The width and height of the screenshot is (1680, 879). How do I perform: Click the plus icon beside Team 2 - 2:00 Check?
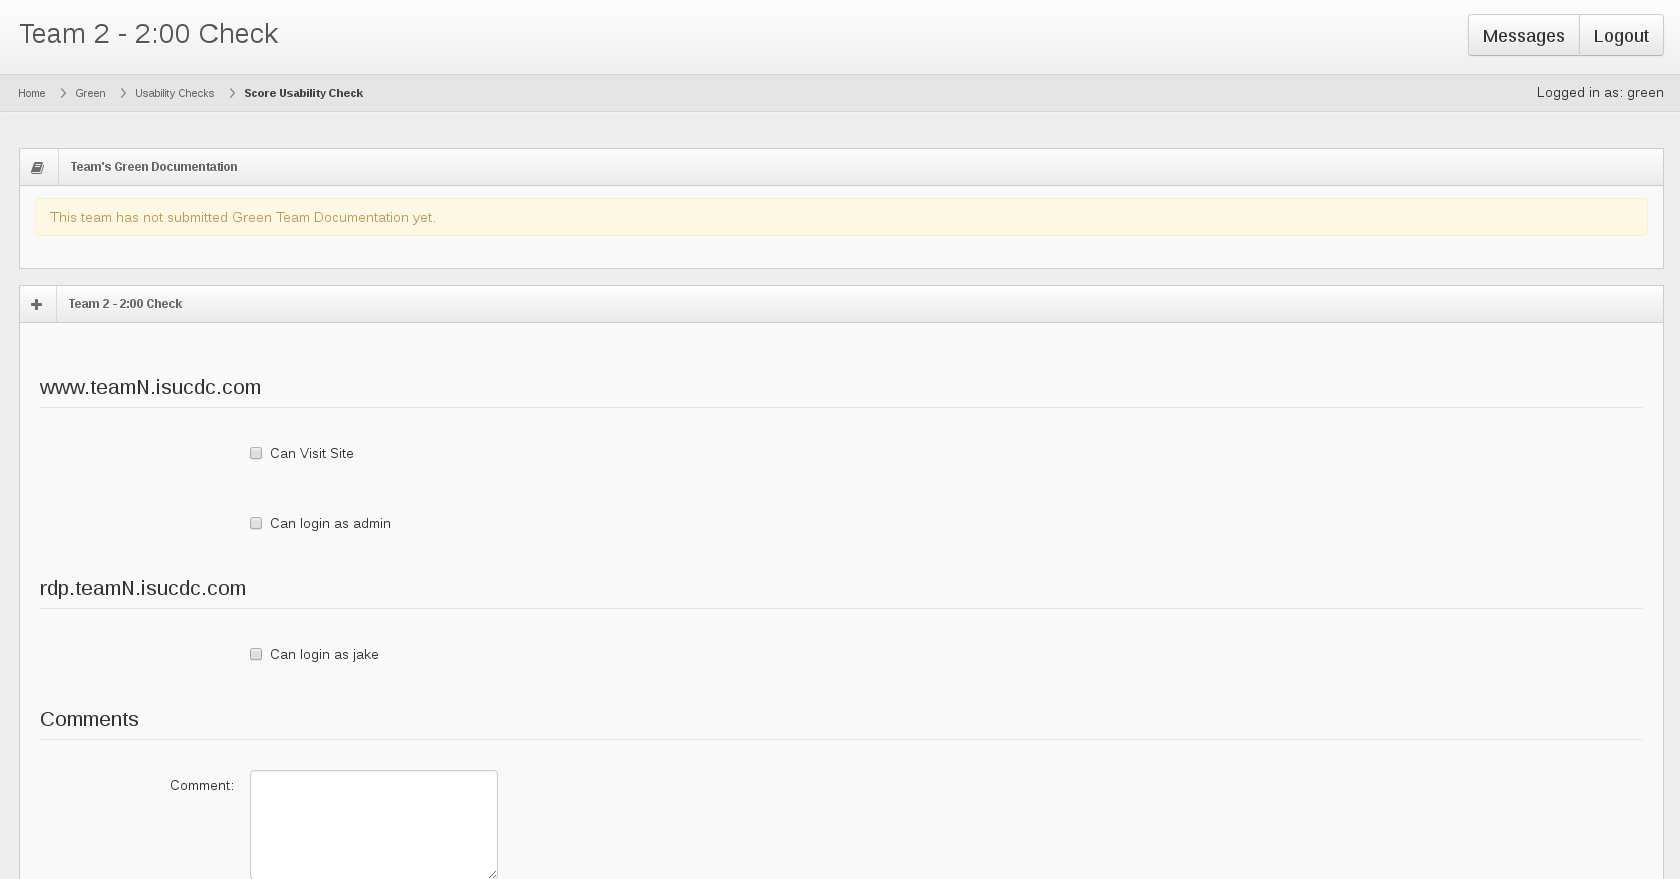(x=37, y=304)
